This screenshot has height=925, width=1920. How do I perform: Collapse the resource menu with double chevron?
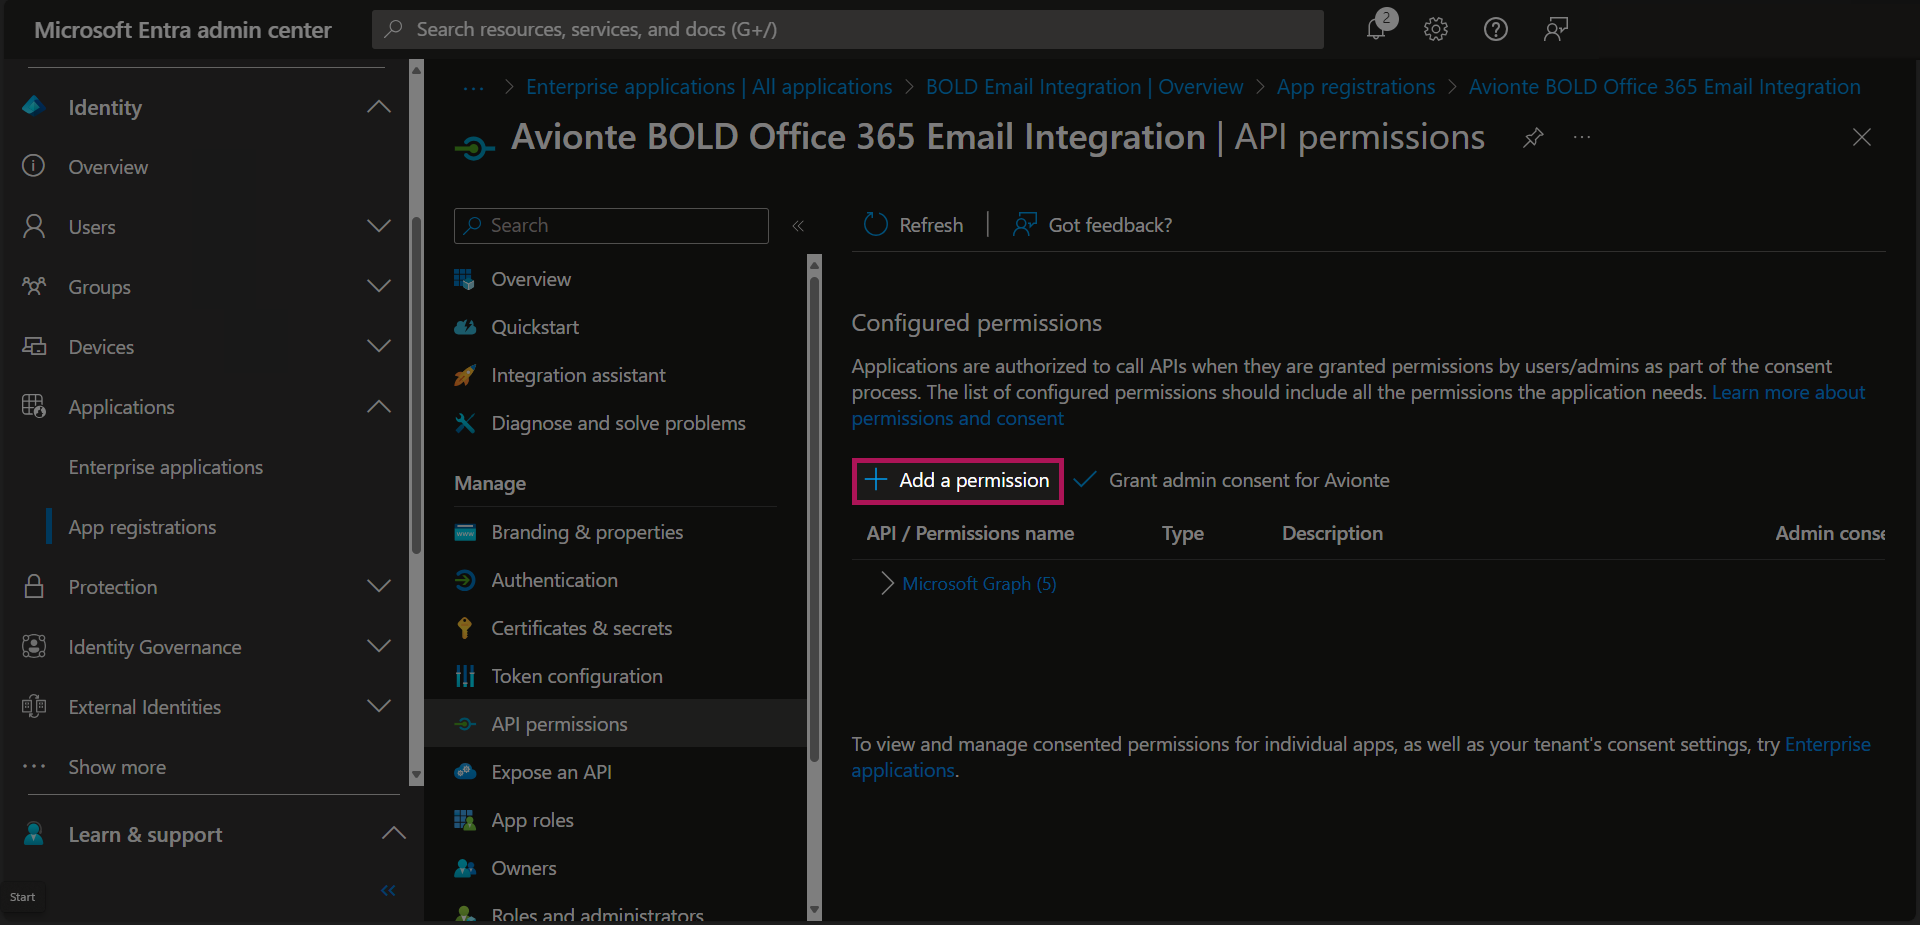tap(798, 226)
